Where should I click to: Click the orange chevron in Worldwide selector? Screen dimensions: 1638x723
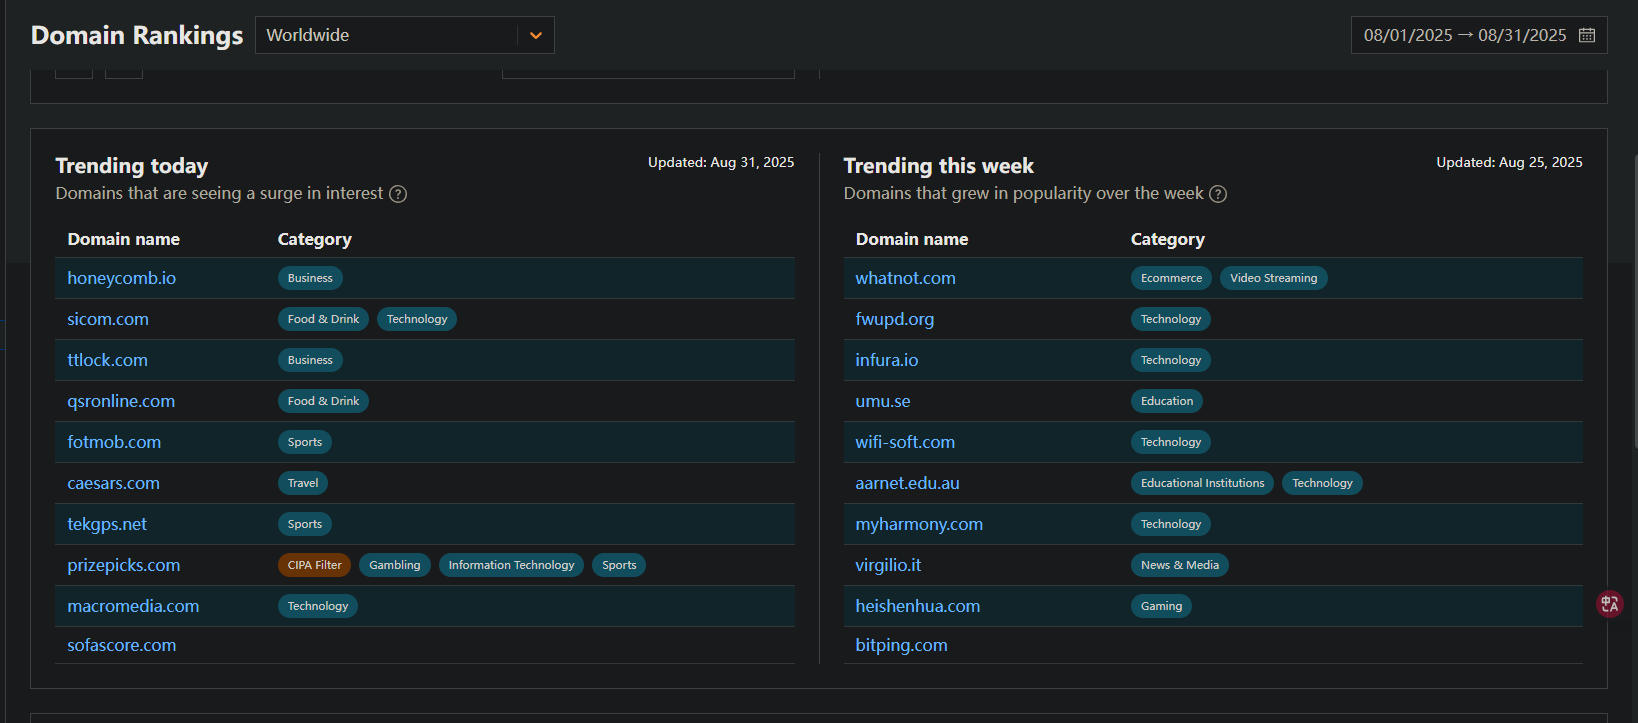(536, 35)
